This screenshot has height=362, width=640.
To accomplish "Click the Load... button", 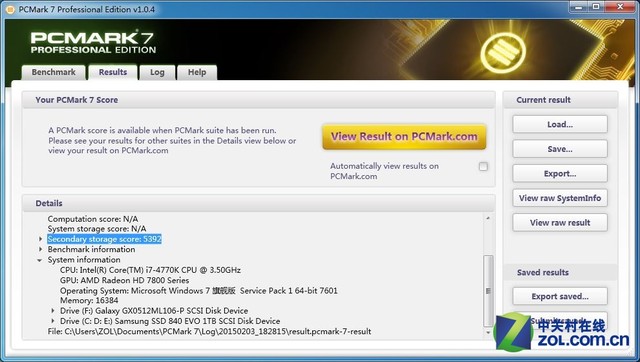I will [560, 124].
